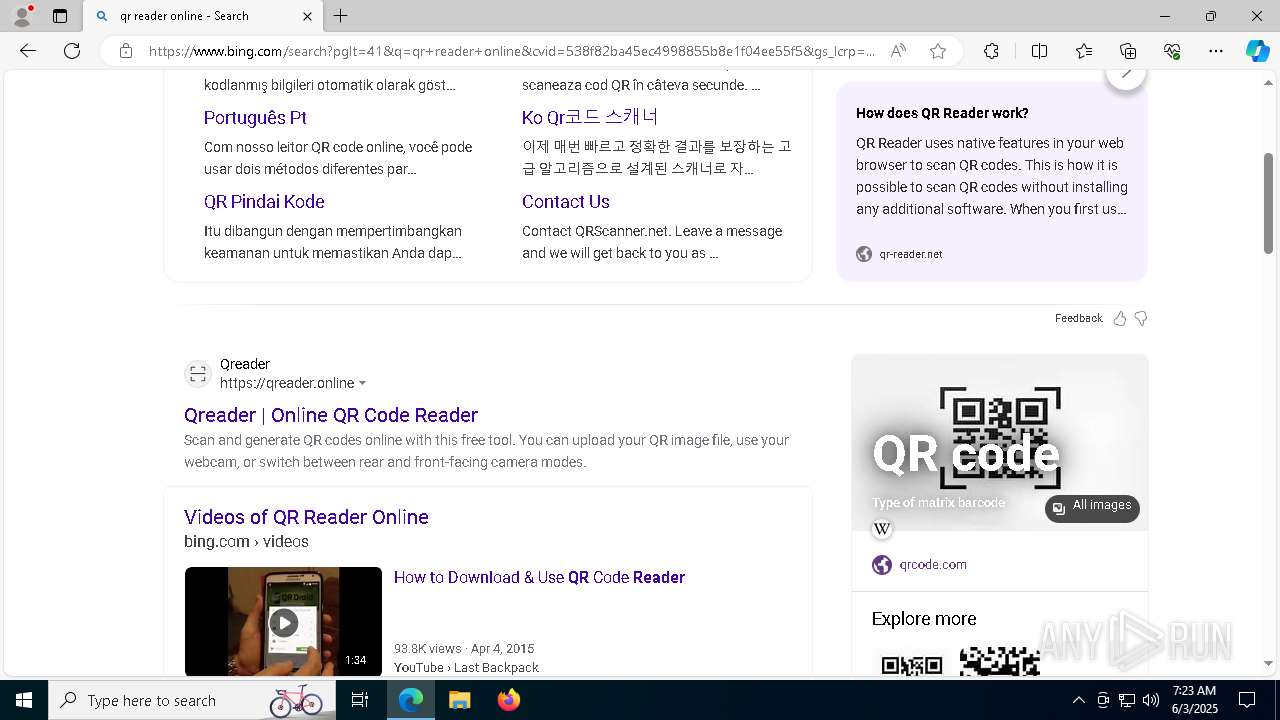View site information lock icon
Viewport: 1280px width, 720px height.
(125, 51)
